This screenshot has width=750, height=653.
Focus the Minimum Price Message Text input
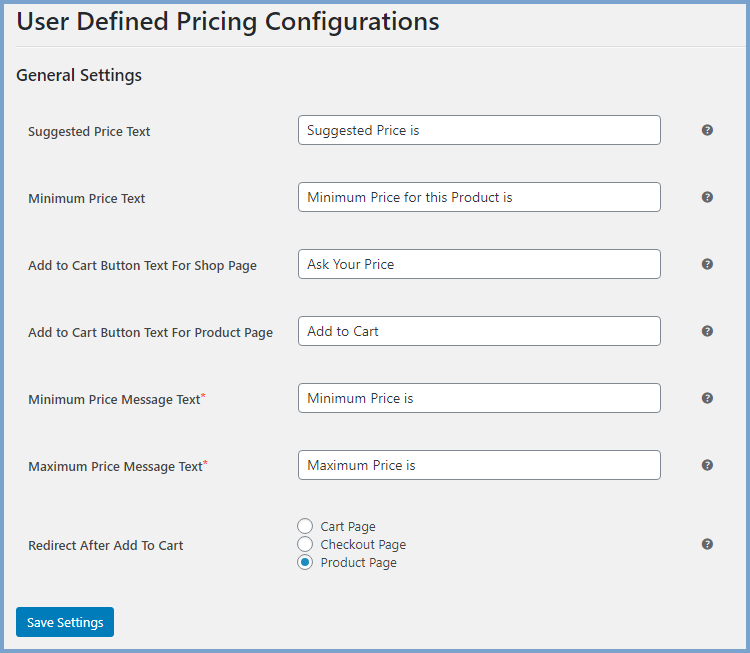click(x=479, y=398)
